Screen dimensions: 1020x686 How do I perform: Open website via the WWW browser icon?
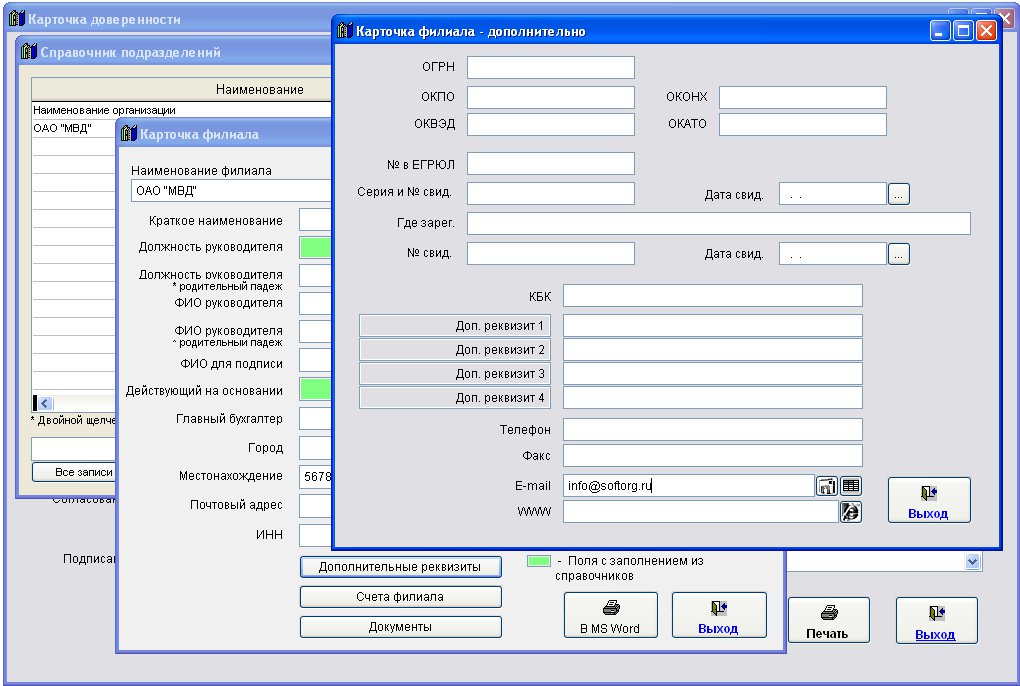click(x=851, y=512)
